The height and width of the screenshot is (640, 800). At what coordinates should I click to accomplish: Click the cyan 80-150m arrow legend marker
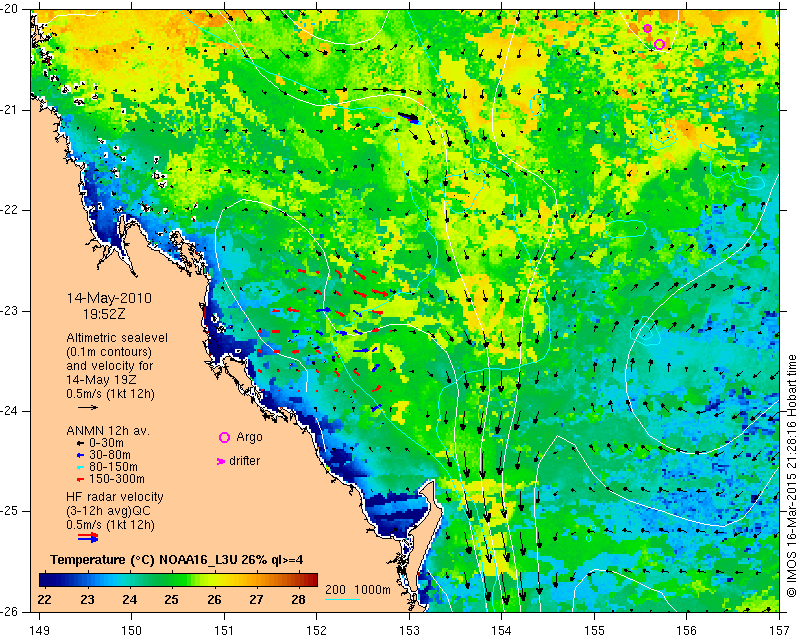pyautogui.click(x=80, y=467)
